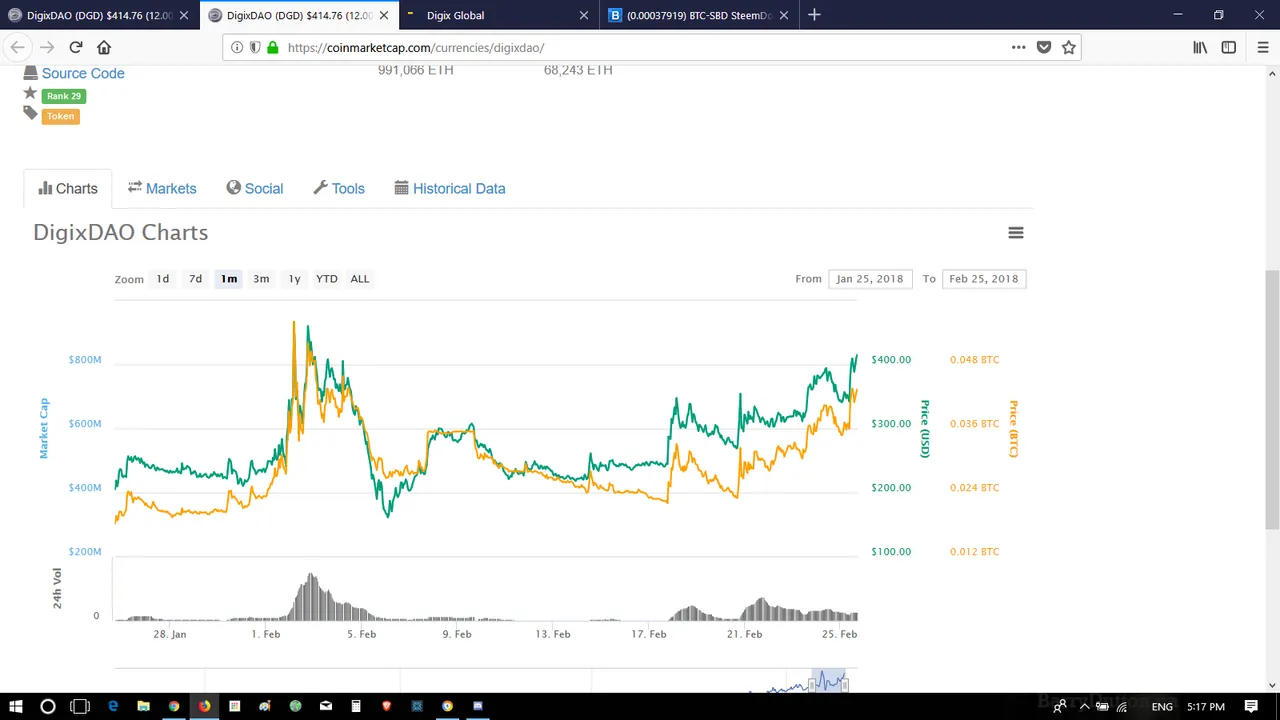Open the Social tab
This screenshot has height=720, width=1280.
(255, 188)
